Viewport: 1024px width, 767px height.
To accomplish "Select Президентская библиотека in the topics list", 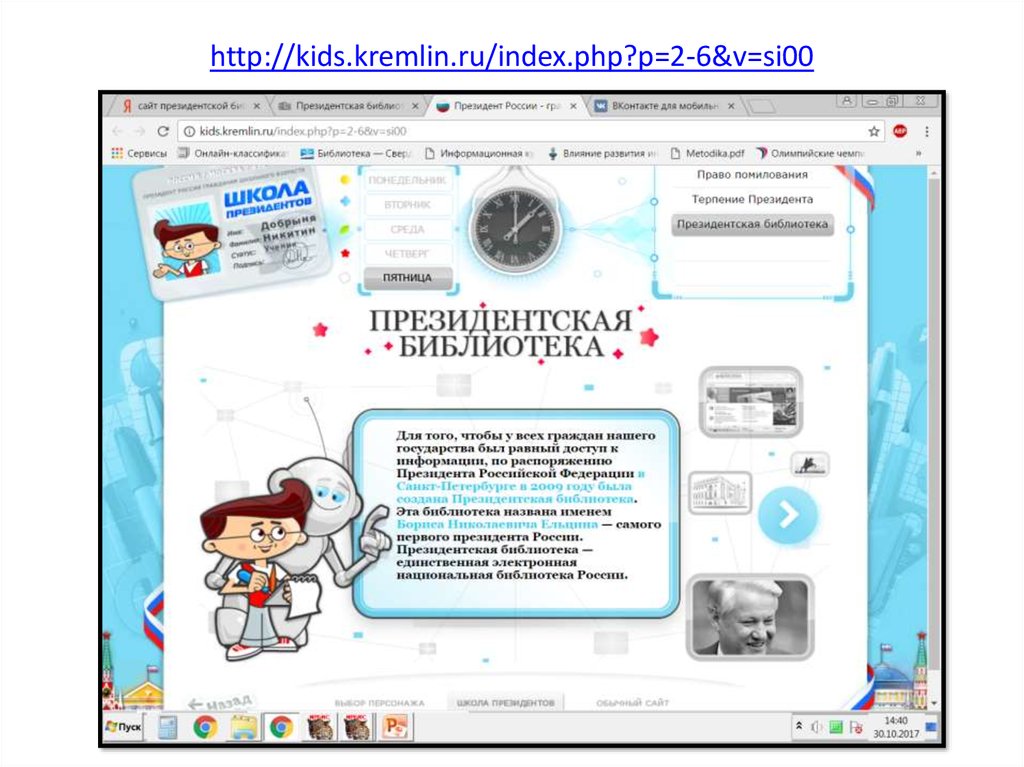I will (x=751, y=224).
